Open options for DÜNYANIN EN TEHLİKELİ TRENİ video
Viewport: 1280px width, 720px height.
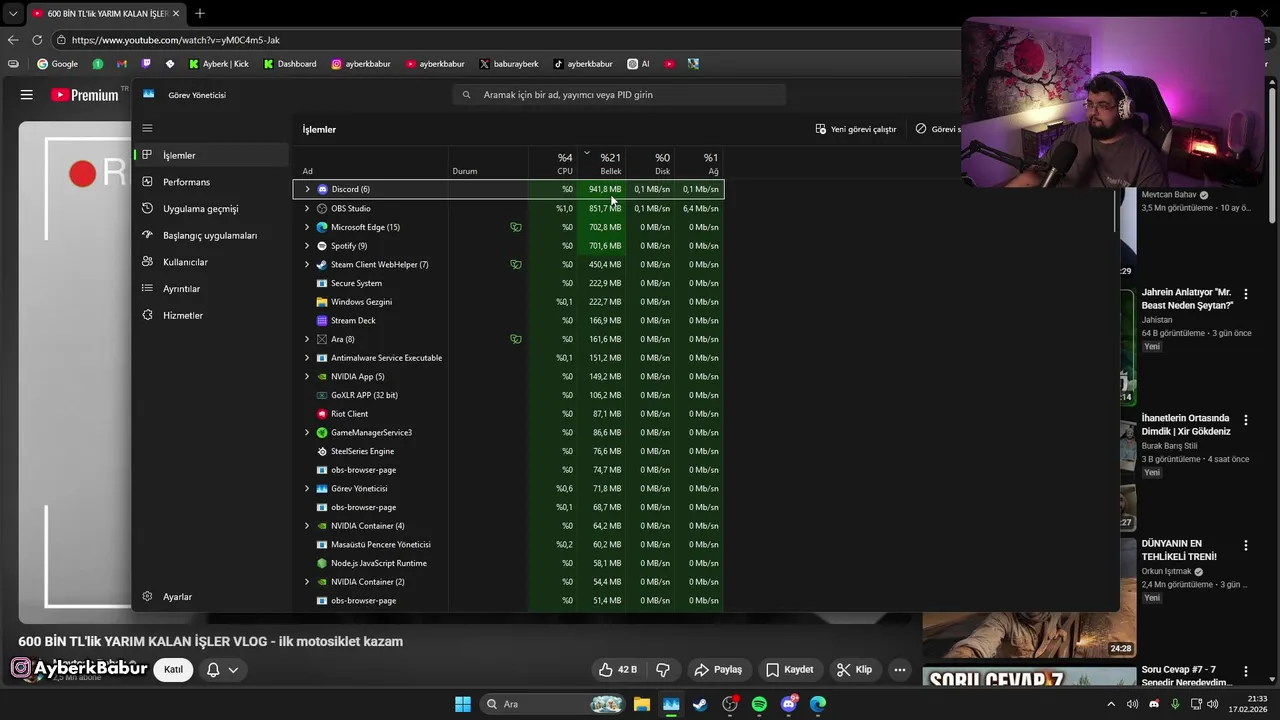[1246, 545]
